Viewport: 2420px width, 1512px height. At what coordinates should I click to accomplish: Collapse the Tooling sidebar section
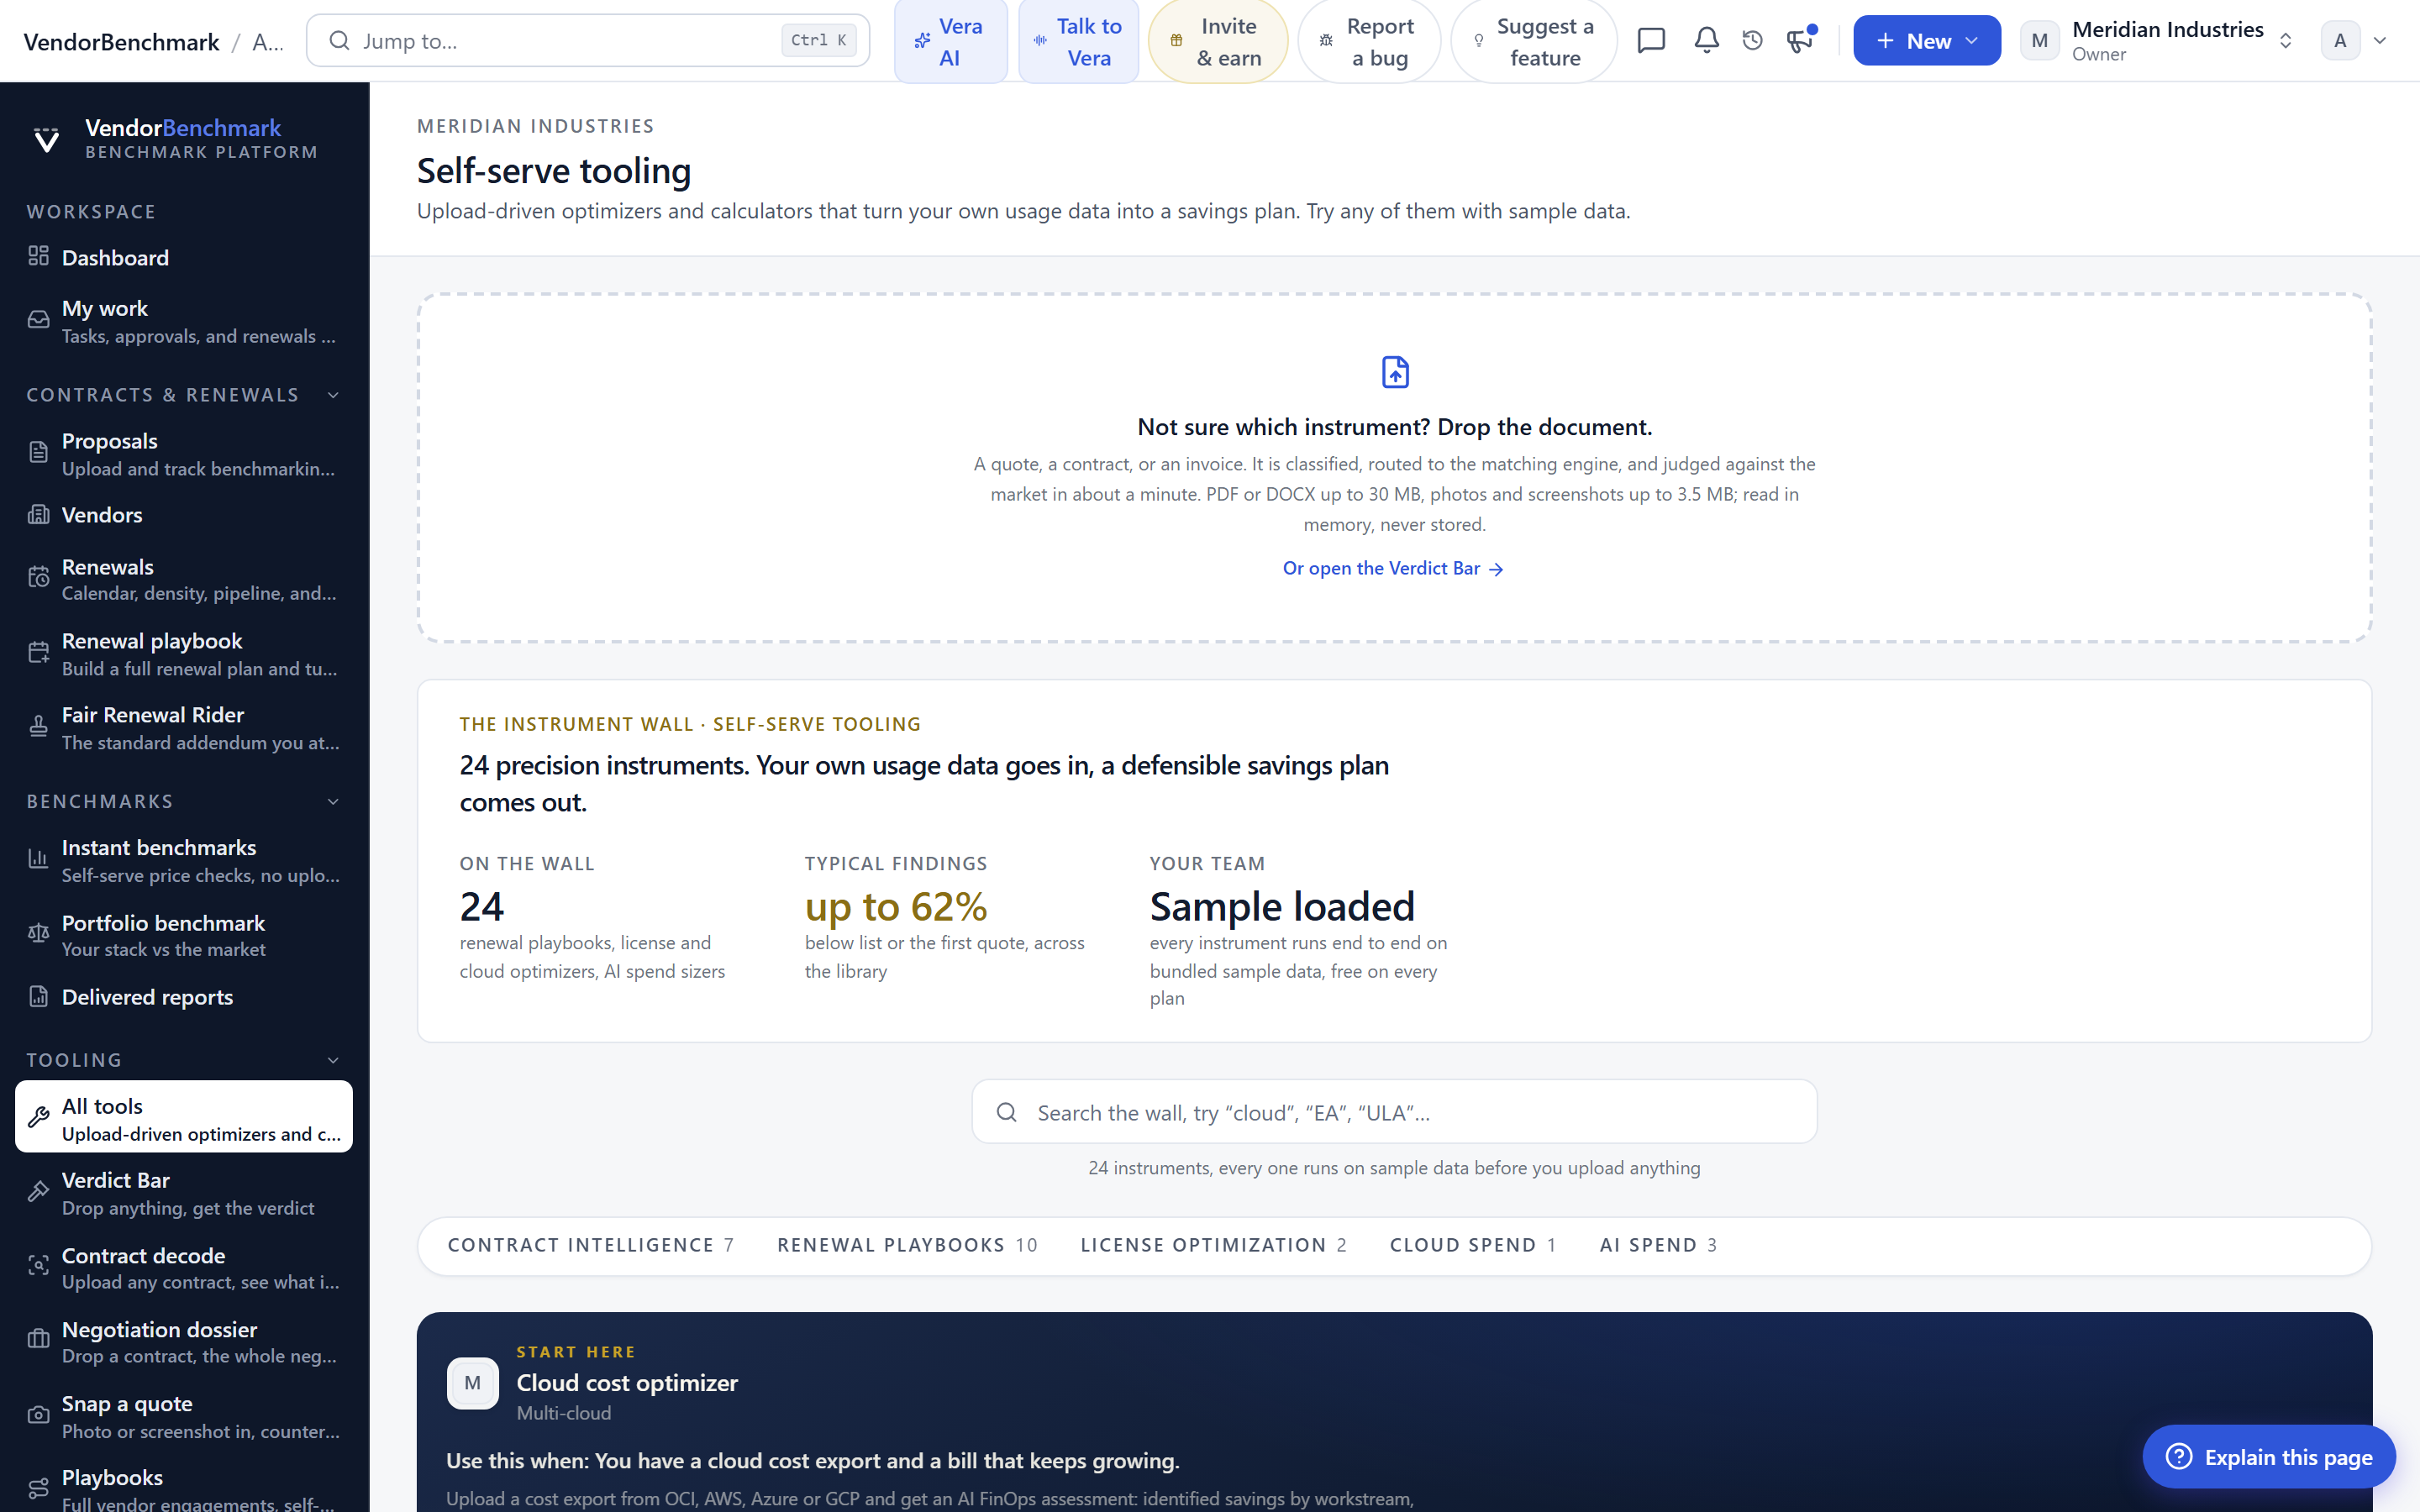click(x=333, y=1060)
